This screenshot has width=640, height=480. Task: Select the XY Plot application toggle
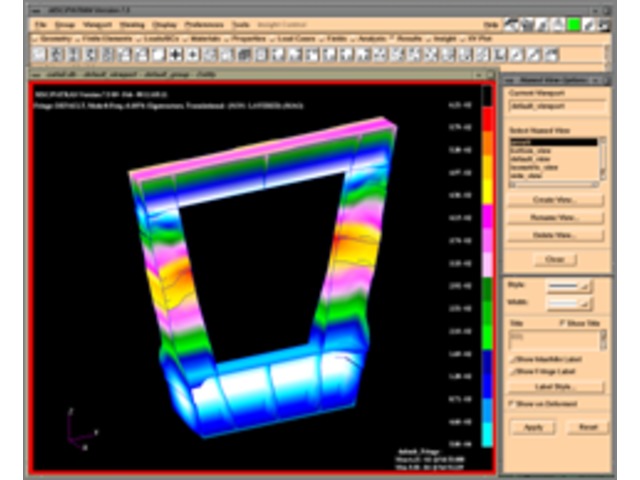click(477, 39)
